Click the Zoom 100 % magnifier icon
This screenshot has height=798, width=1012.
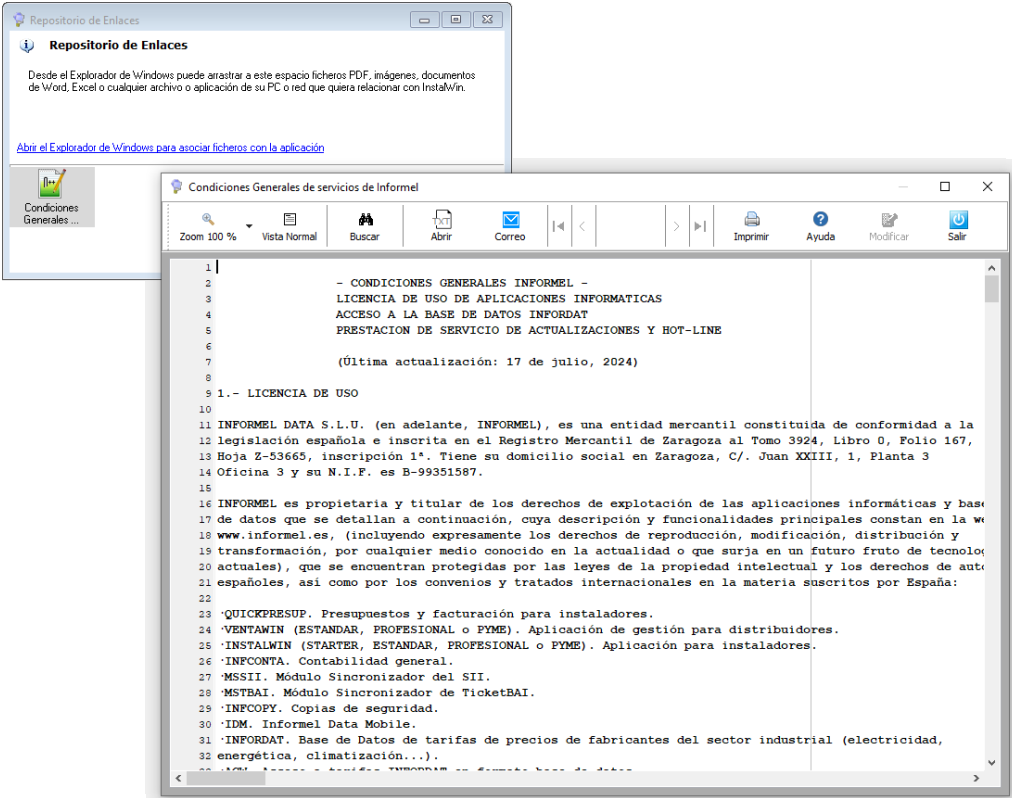pyautogui.click(x=208, y=219)
